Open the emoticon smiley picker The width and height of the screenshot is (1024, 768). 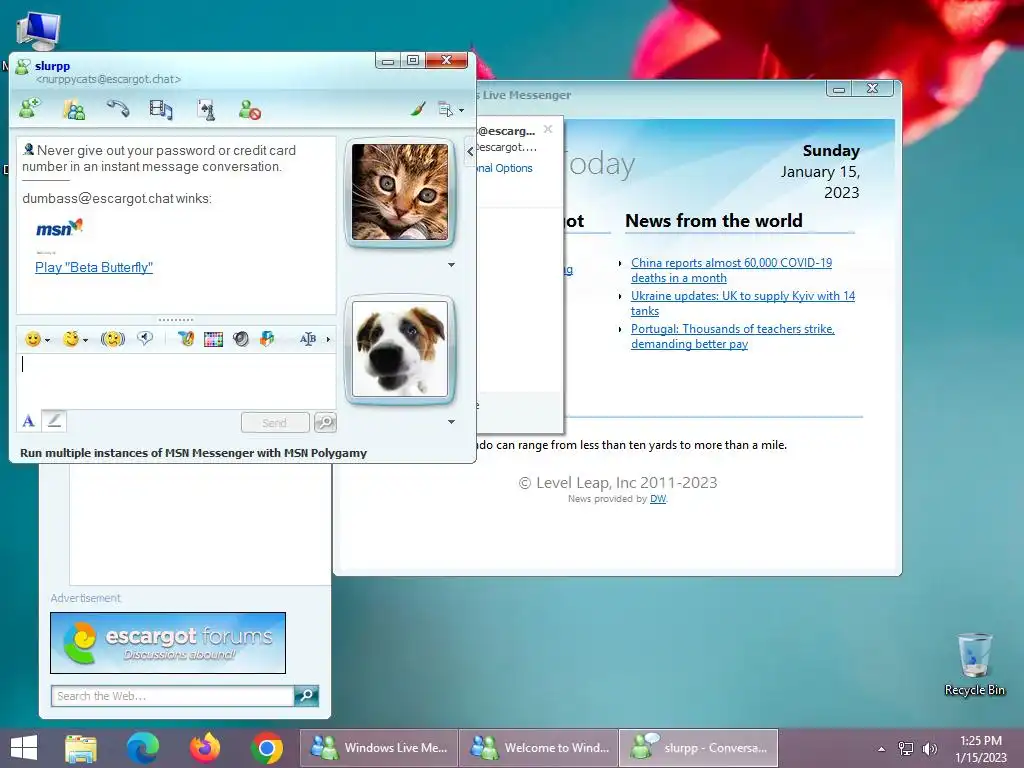[x=37, y=339]
